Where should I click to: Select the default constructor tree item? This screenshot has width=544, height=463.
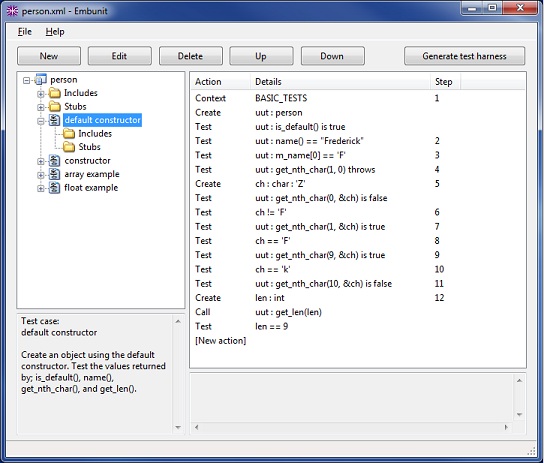102,120
